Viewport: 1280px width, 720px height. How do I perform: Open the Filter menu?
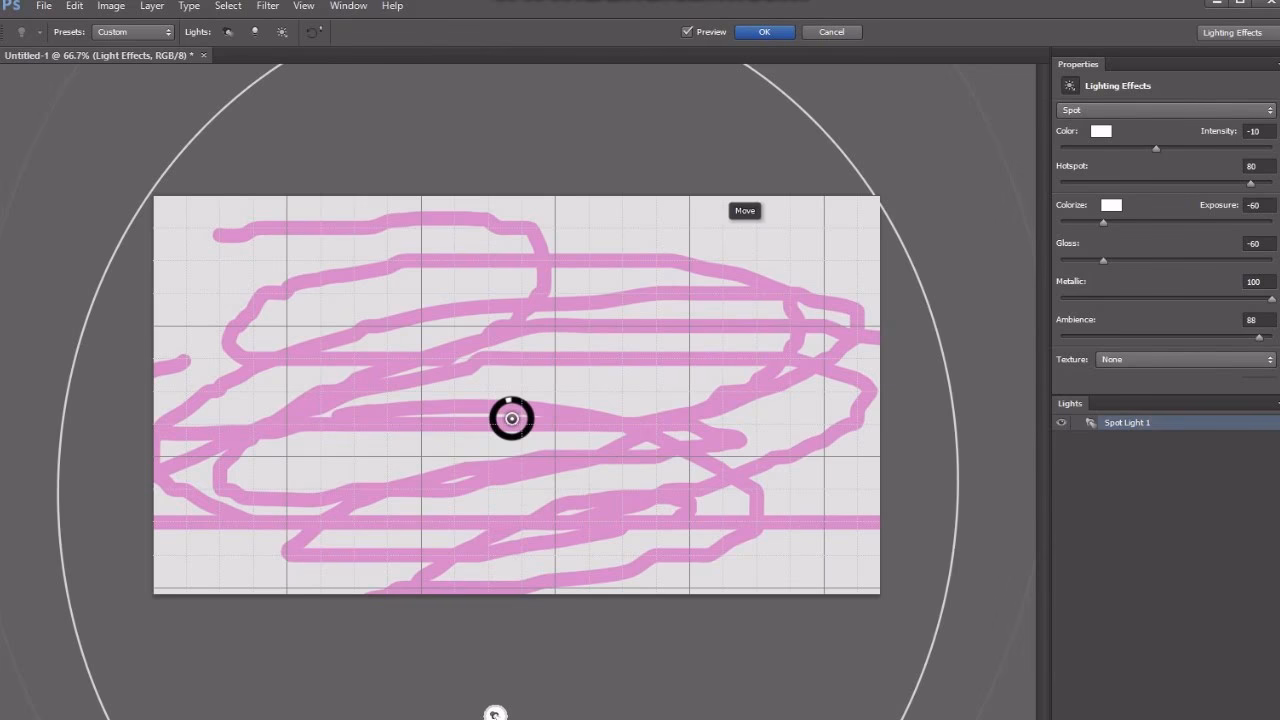tap(267, 6)
